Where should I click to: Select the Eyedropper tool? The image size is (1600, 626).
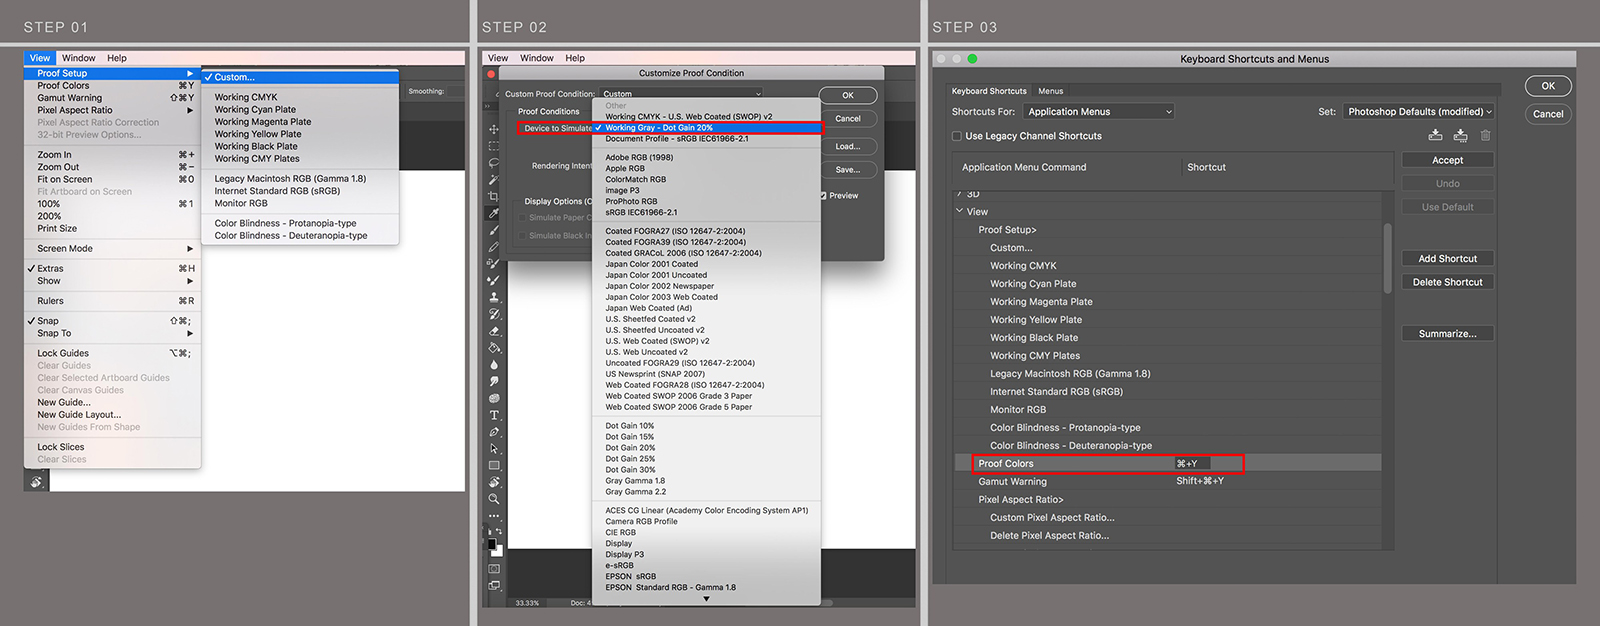(494, 213)
